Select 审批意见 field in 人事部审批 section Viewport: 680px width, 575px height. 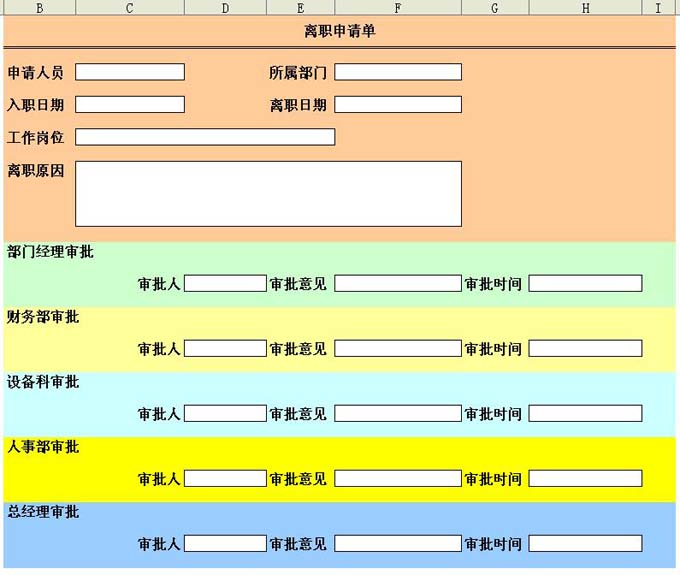[x=398, y=479]
